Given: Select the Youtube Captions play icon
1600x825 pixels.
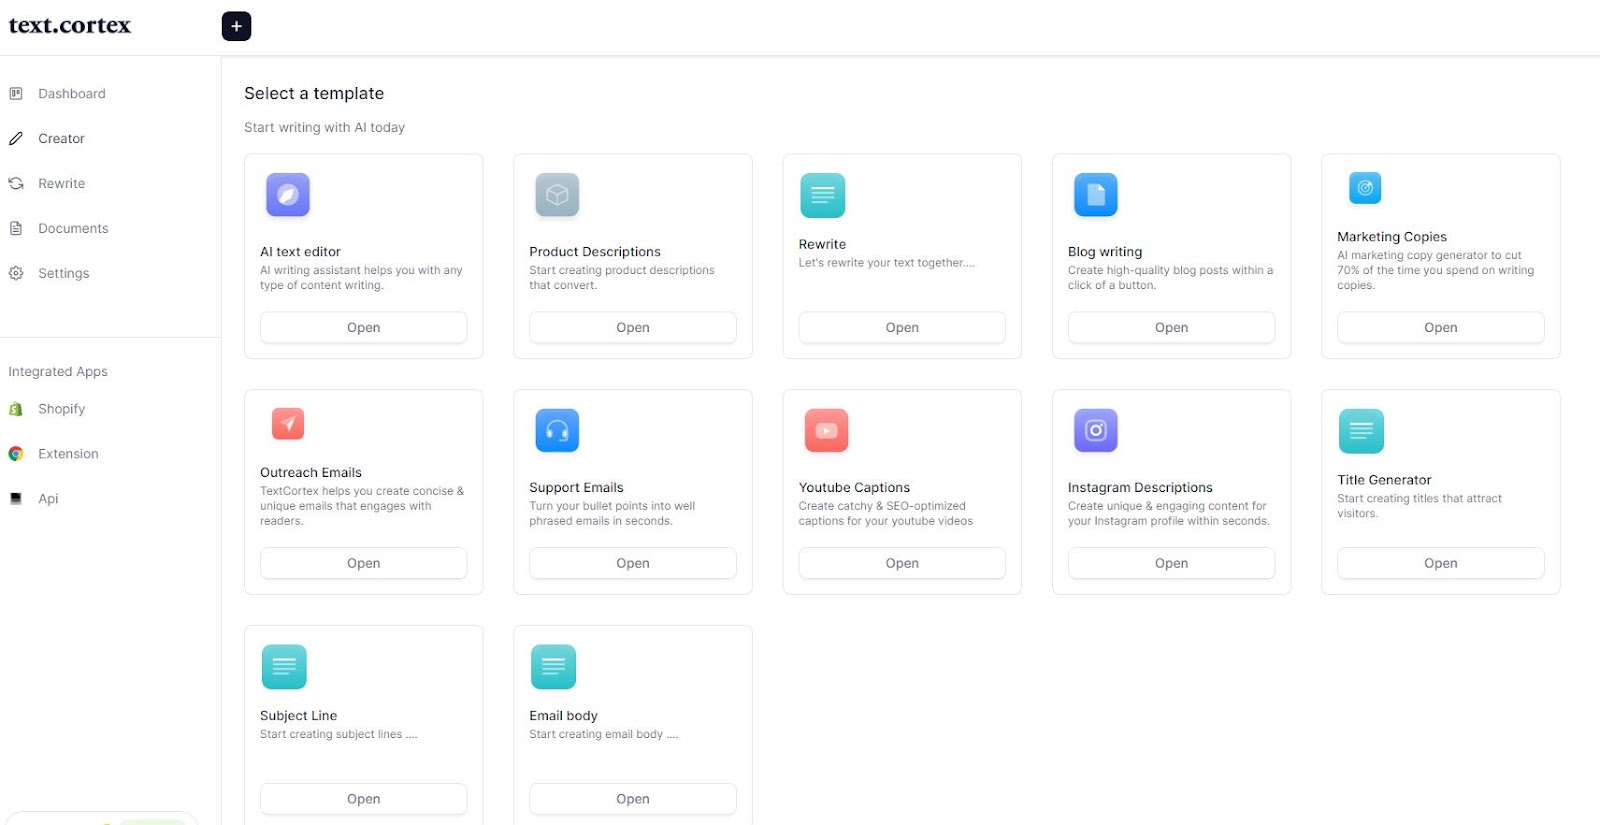Looking at the screenshot, I should (826, 431).
